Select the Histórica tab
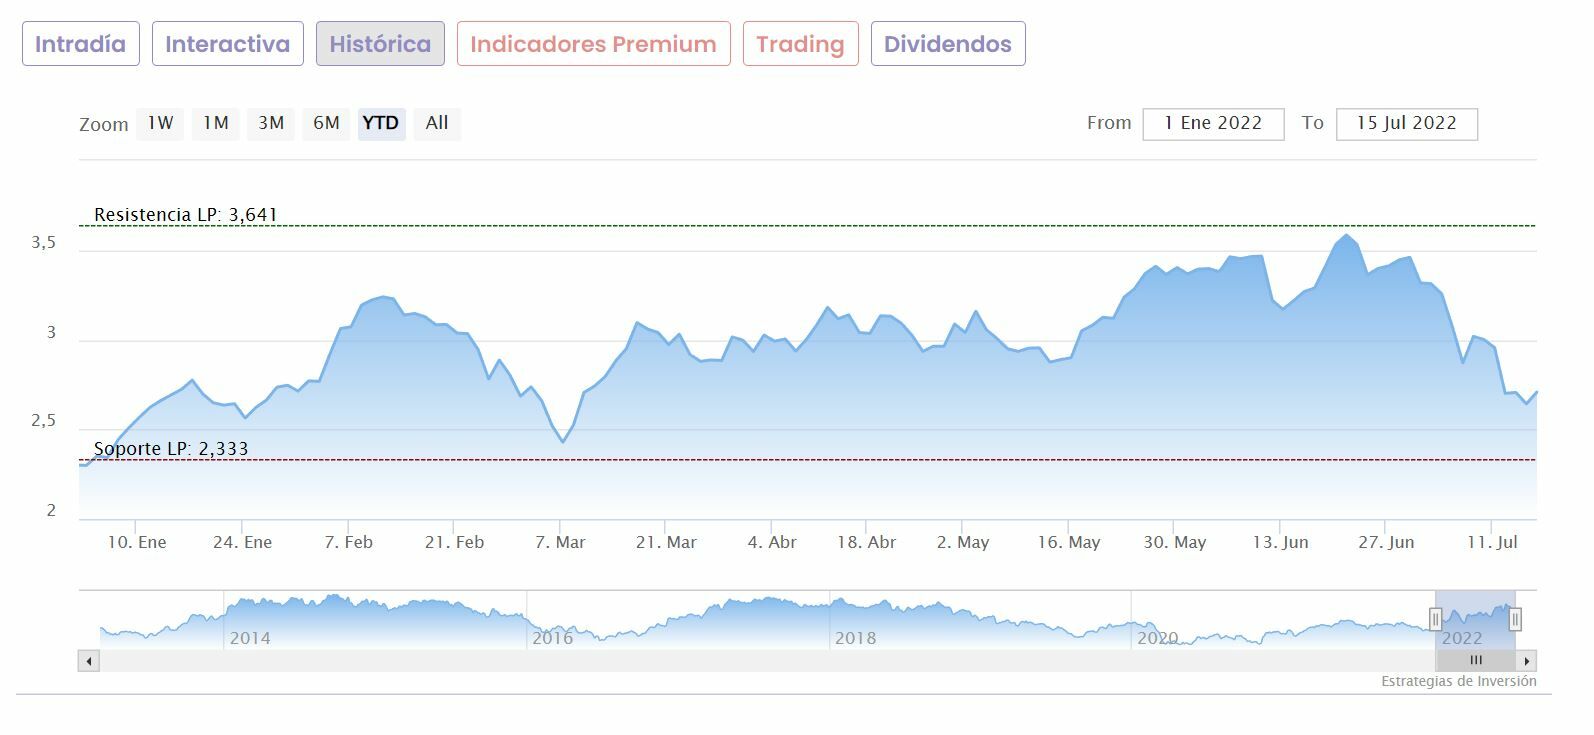Image resolution: width=1594 pixels, height=735 pixels. point(380,44)
